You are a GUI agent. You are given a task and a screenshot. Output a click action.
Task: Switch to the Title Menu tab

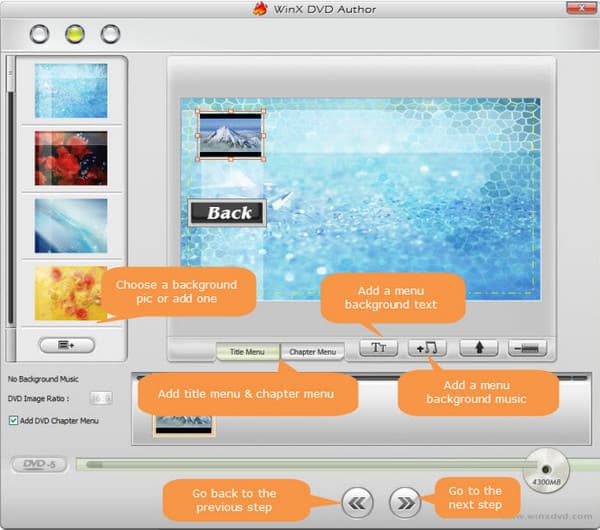tap(247, 351)
